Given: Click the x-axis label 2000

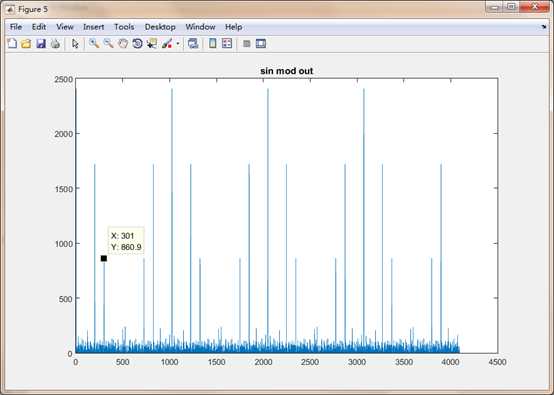Looking at the screenshot, I should coord(263,362).
